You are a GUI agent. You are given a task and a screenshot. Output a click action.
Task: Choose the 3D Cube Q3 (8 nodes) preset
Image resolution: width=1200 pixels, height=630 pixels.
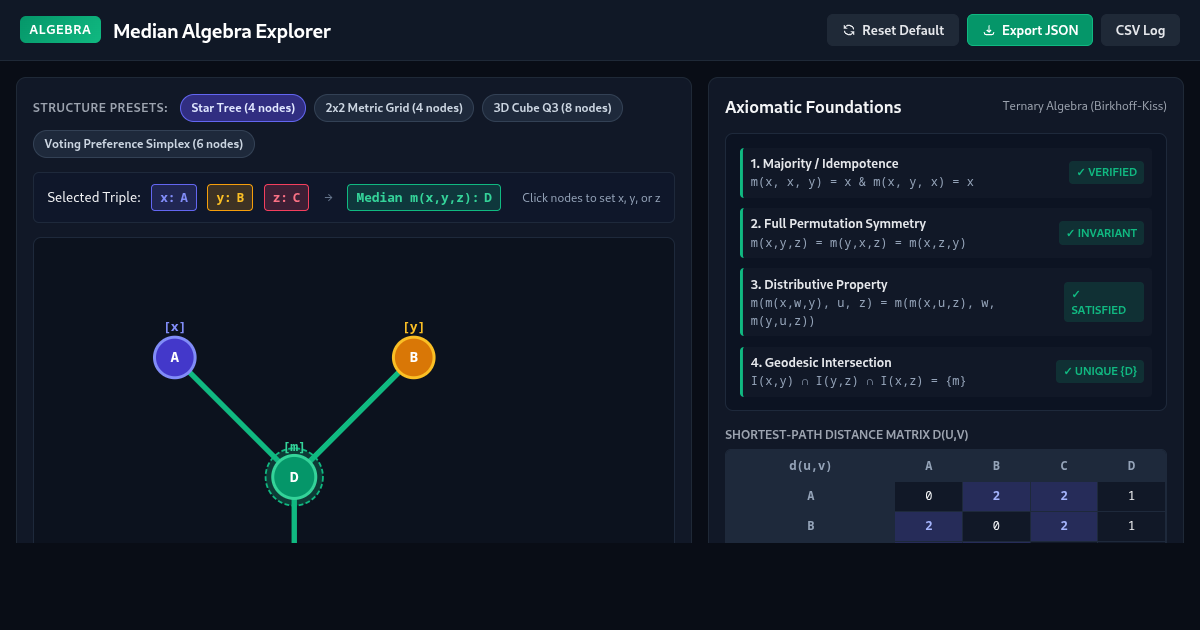552,108
